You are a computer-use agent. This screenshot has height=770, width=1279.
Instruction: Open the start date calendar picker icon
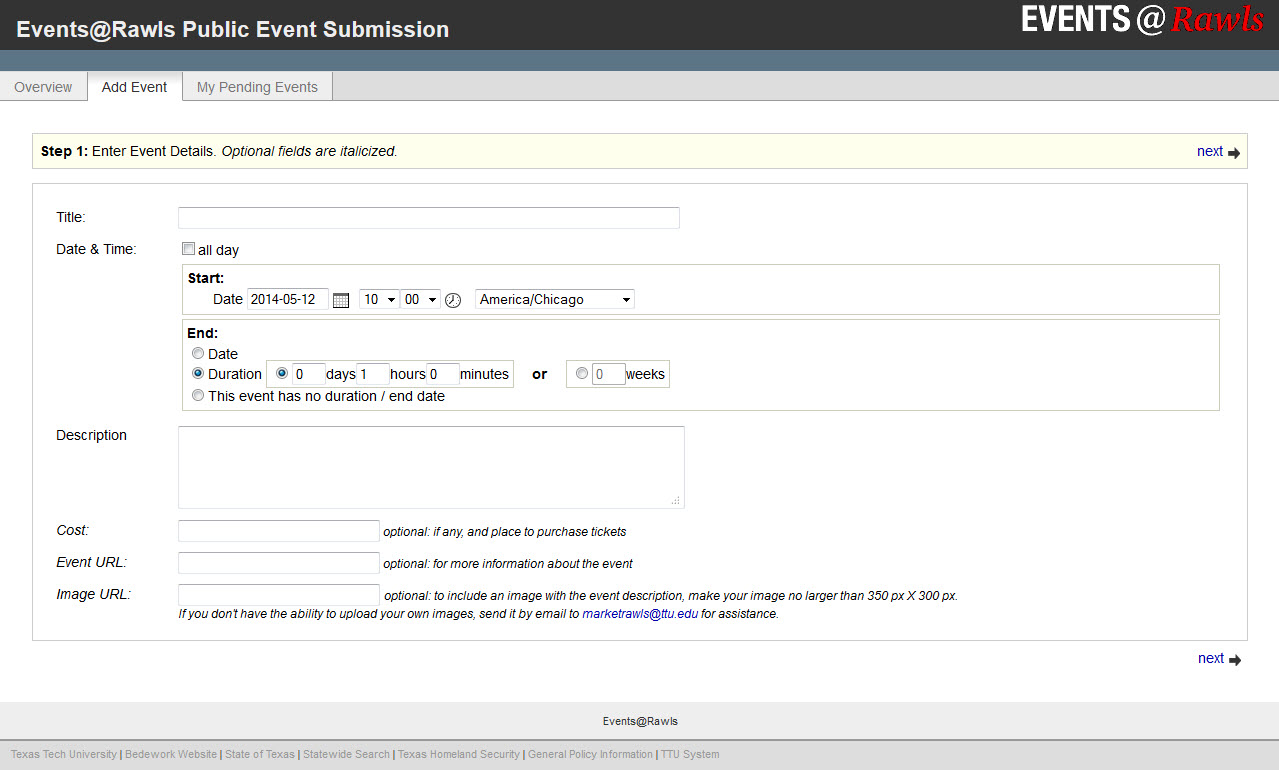341,300
